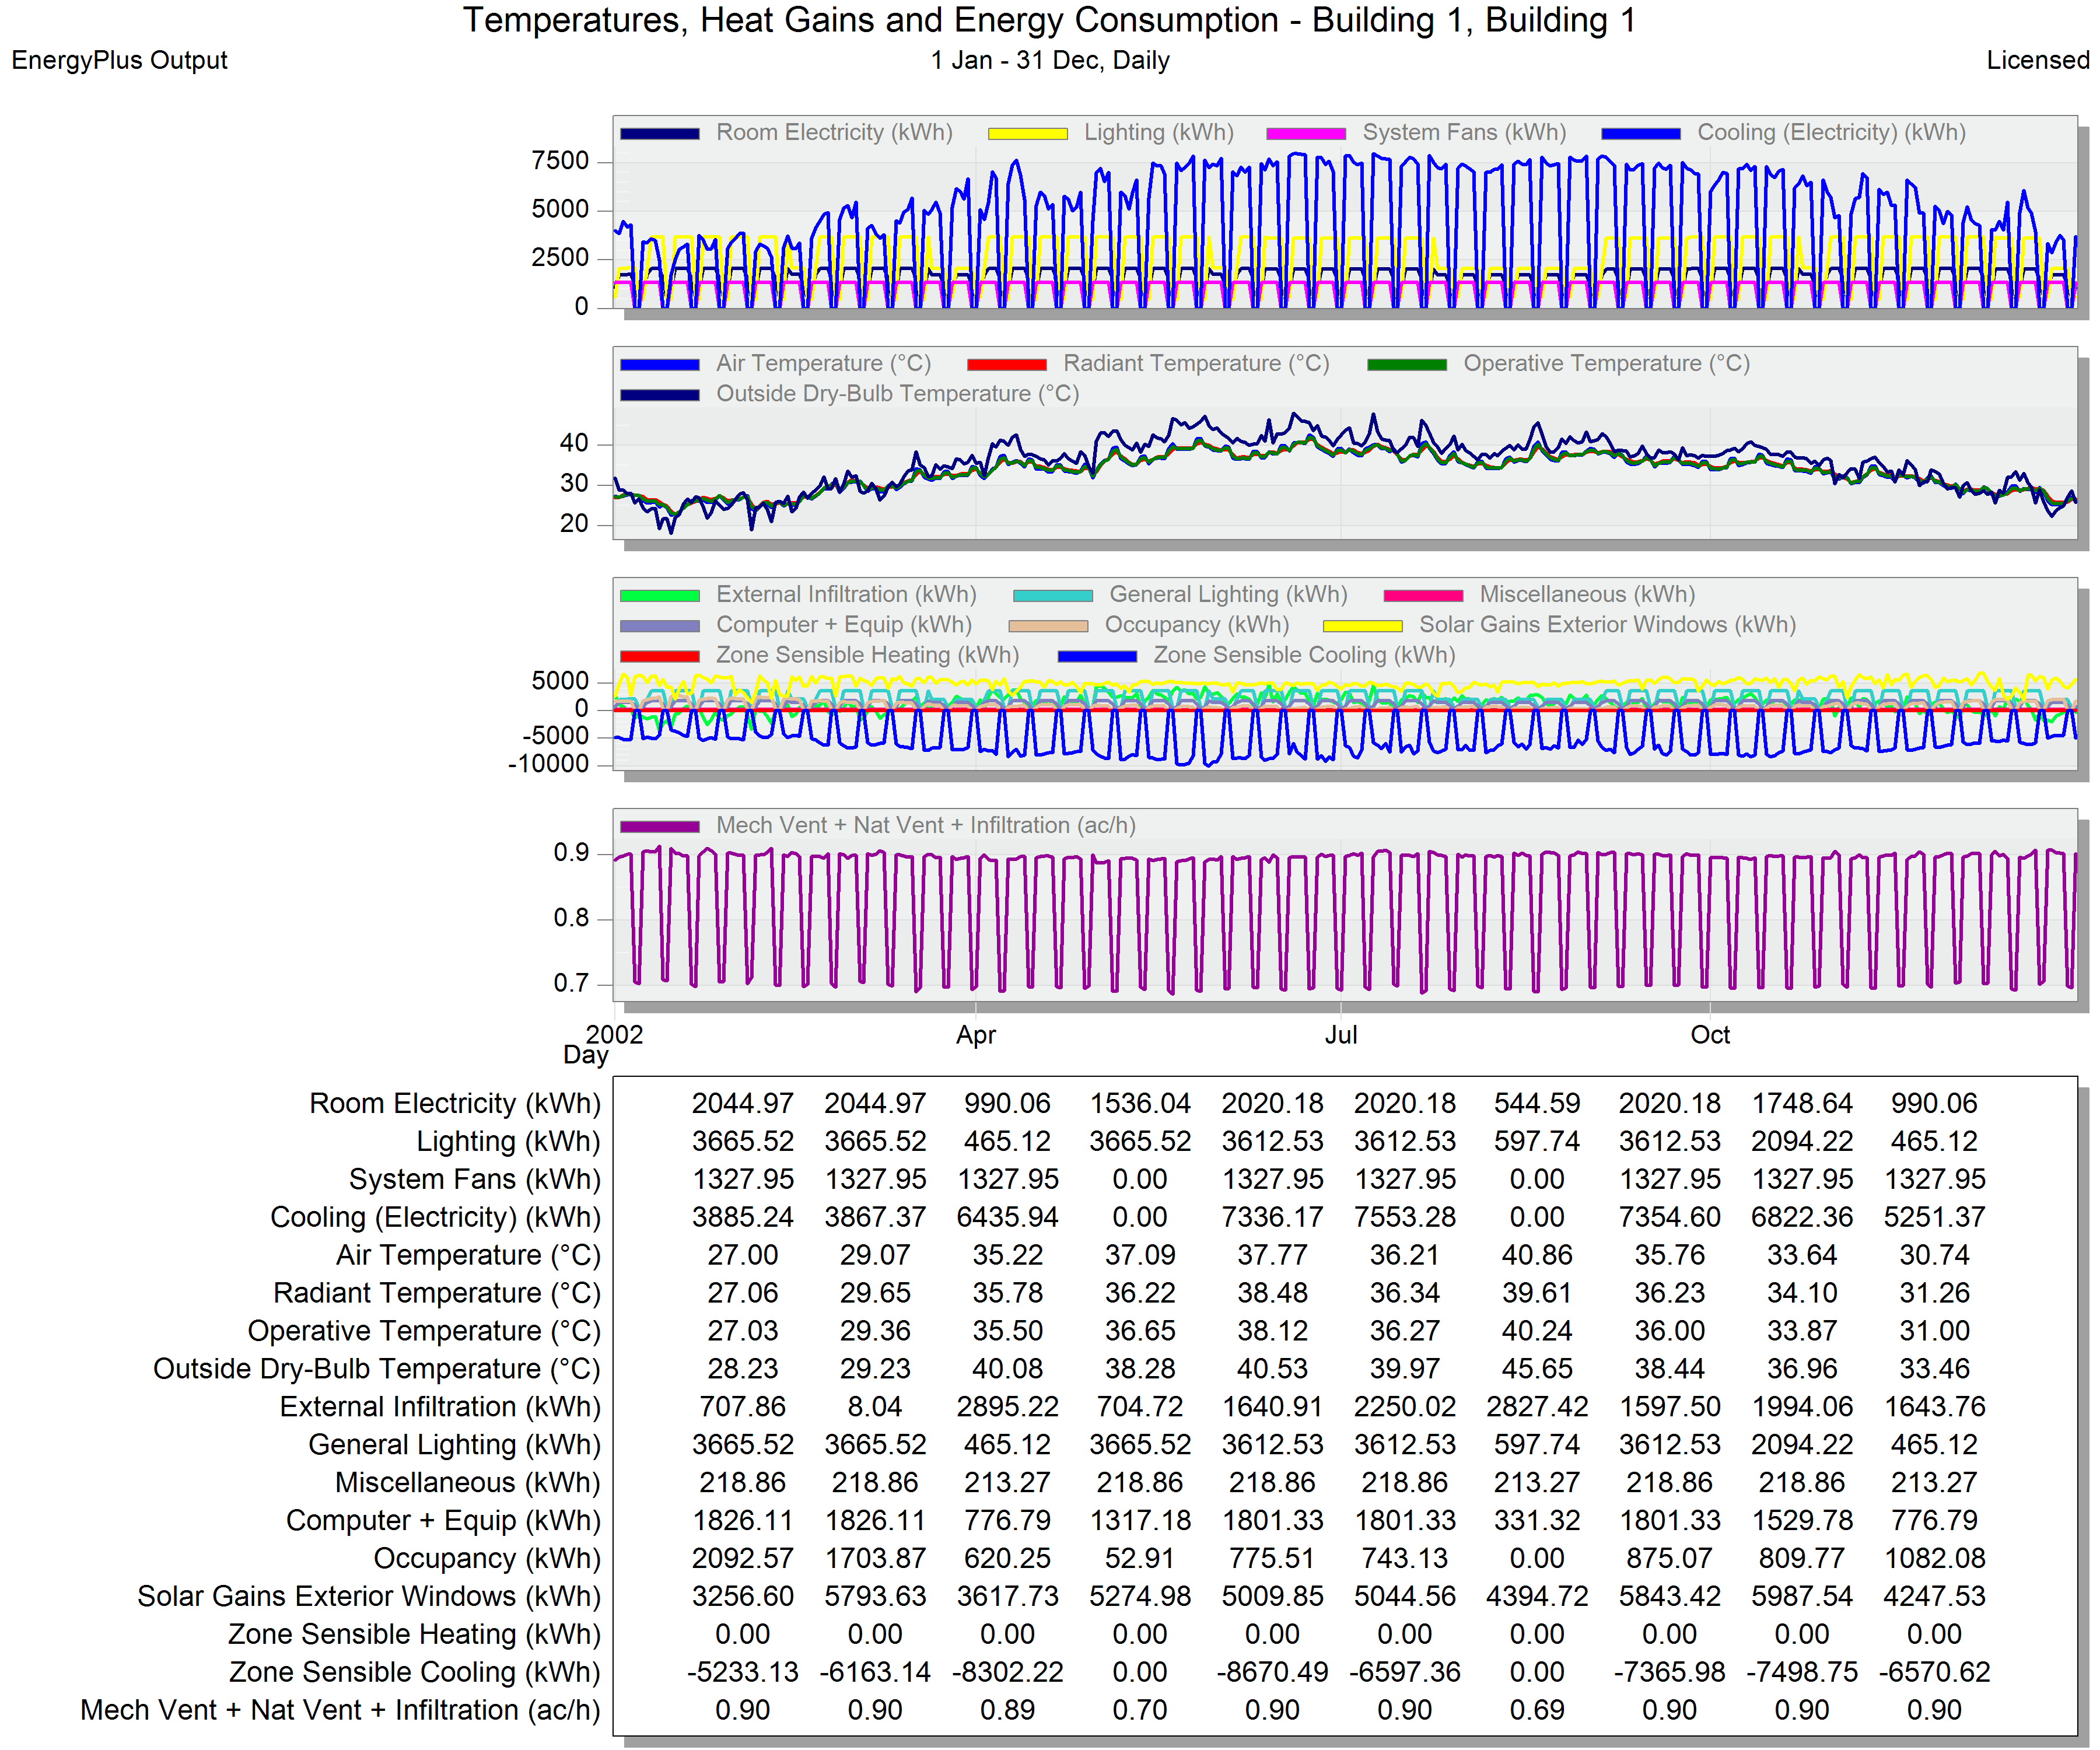This screenshot has height=1750, width=2100.
Task: Click the Computer + Equip legend swatch
Action: (x=659, y=625)
